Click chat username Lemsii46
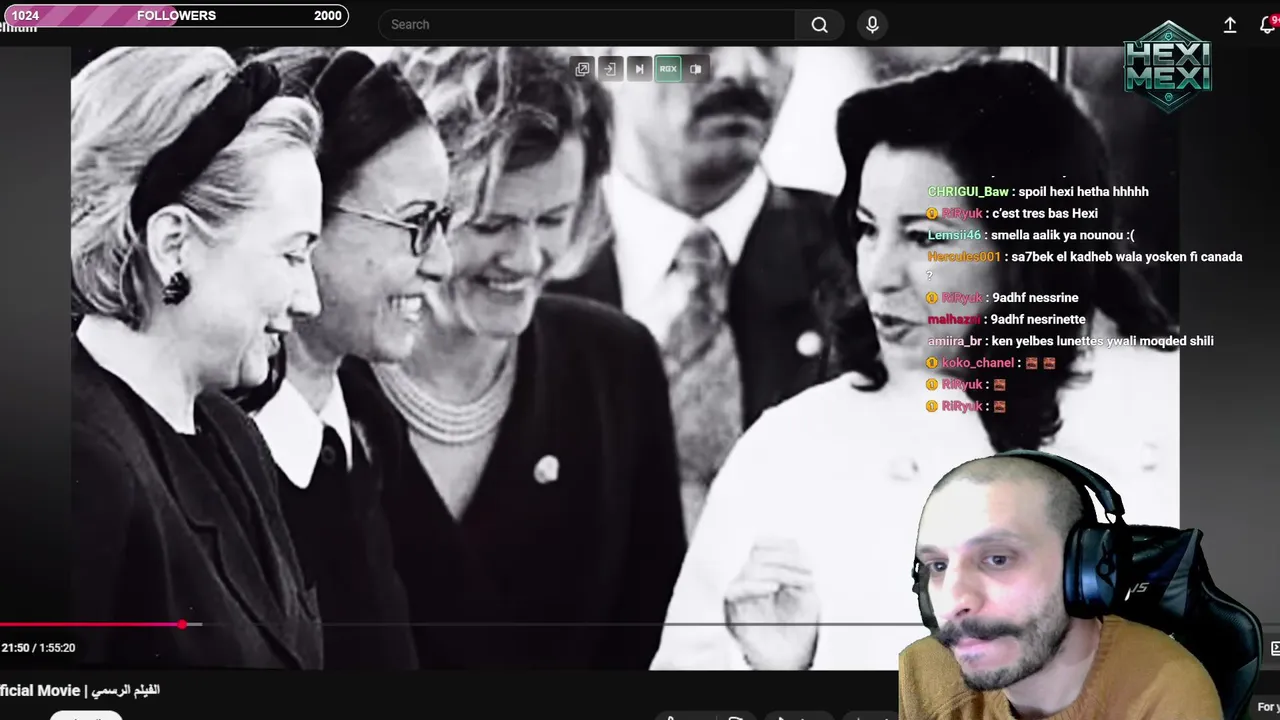This screenshot has width=1280, height=720. [954, 235]
